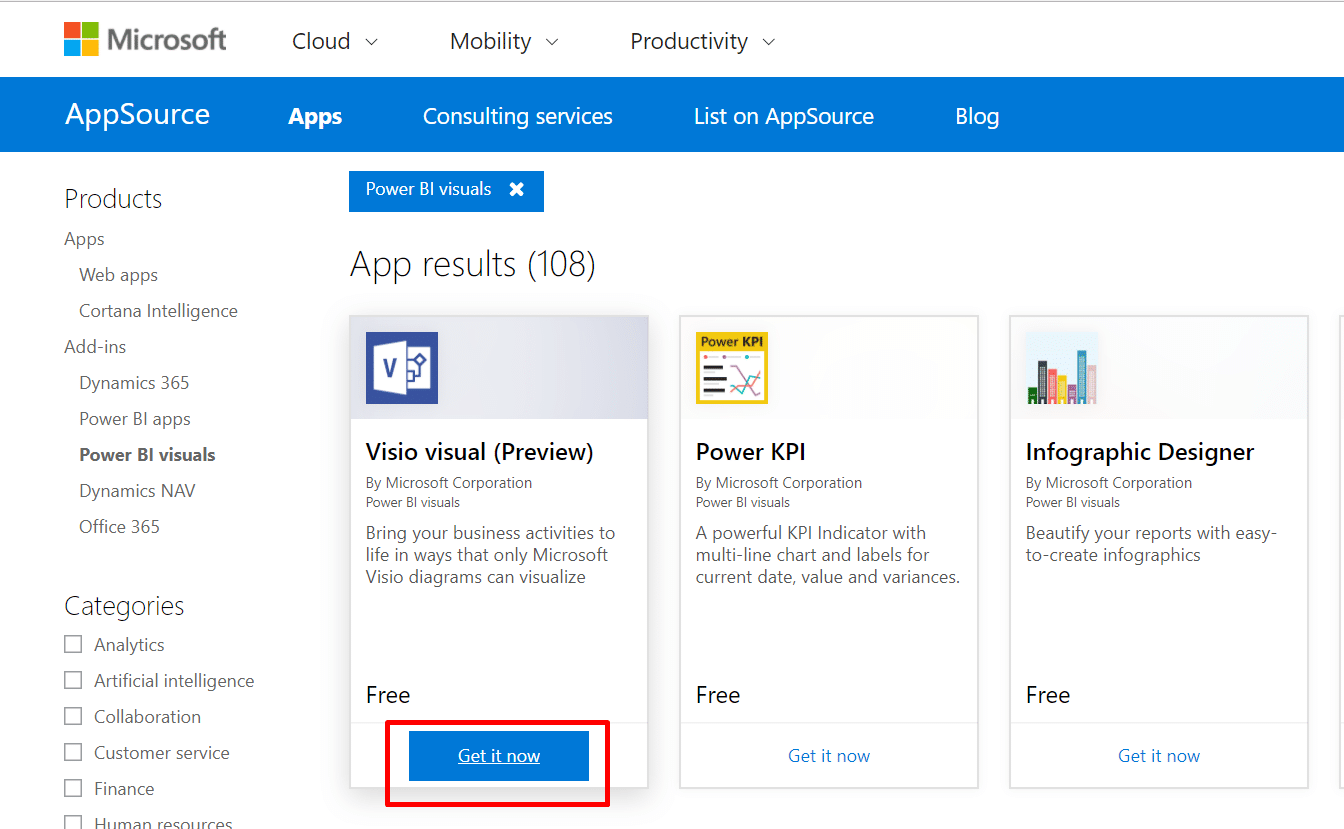The width and height of the screenshot is (1344, 829).
Task: Click Get it now for Visio visual
Action: (x=499, y=756)
